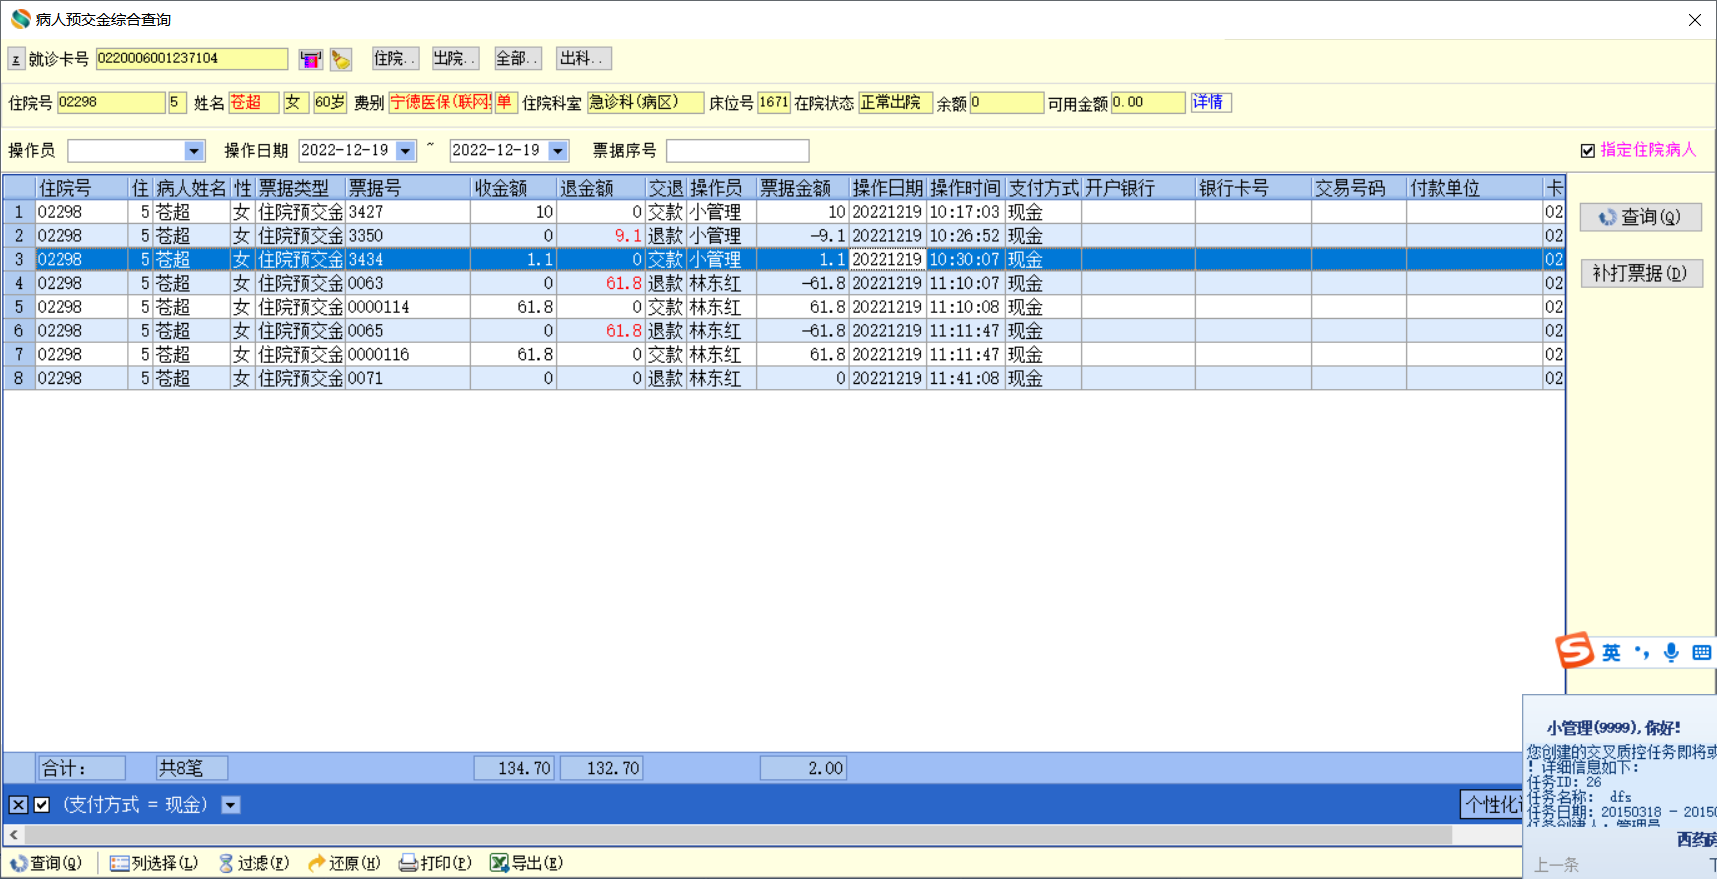Open the start 操作日期 date picker
The width and height of the screenshot is (1717, 879).
[x=405, y=151]
